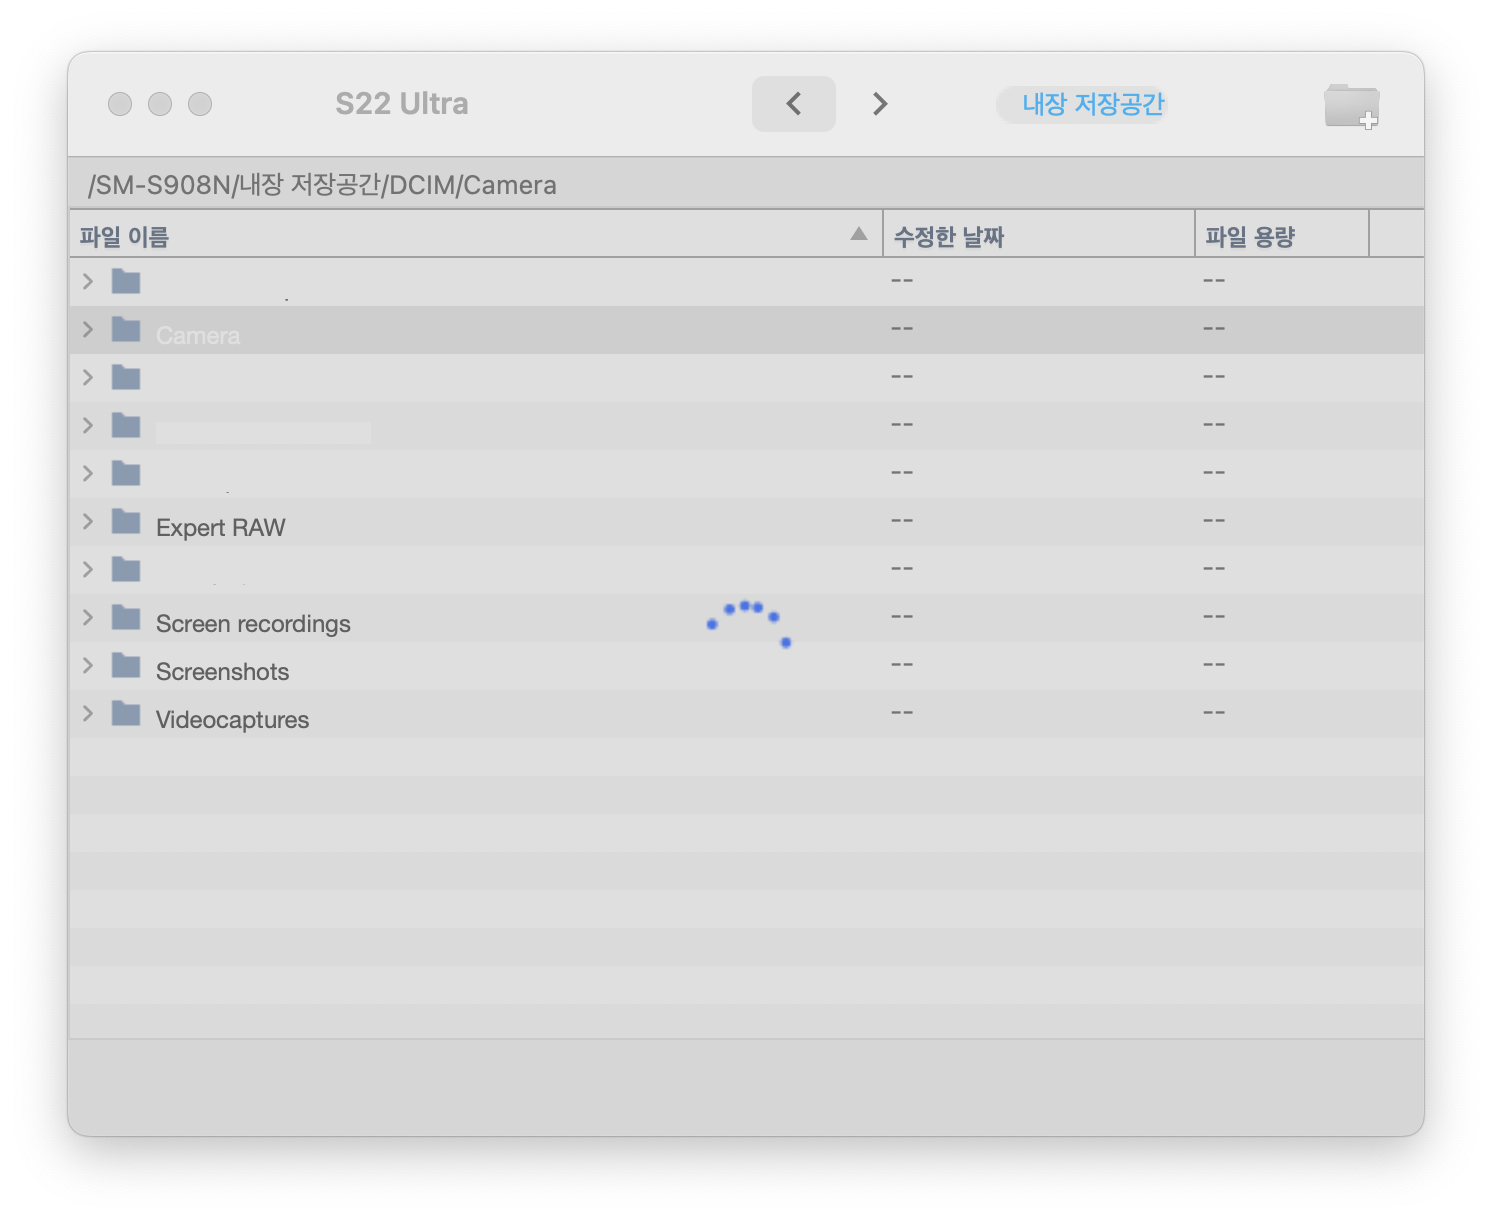Select the Expert RAW folder name

221,528
